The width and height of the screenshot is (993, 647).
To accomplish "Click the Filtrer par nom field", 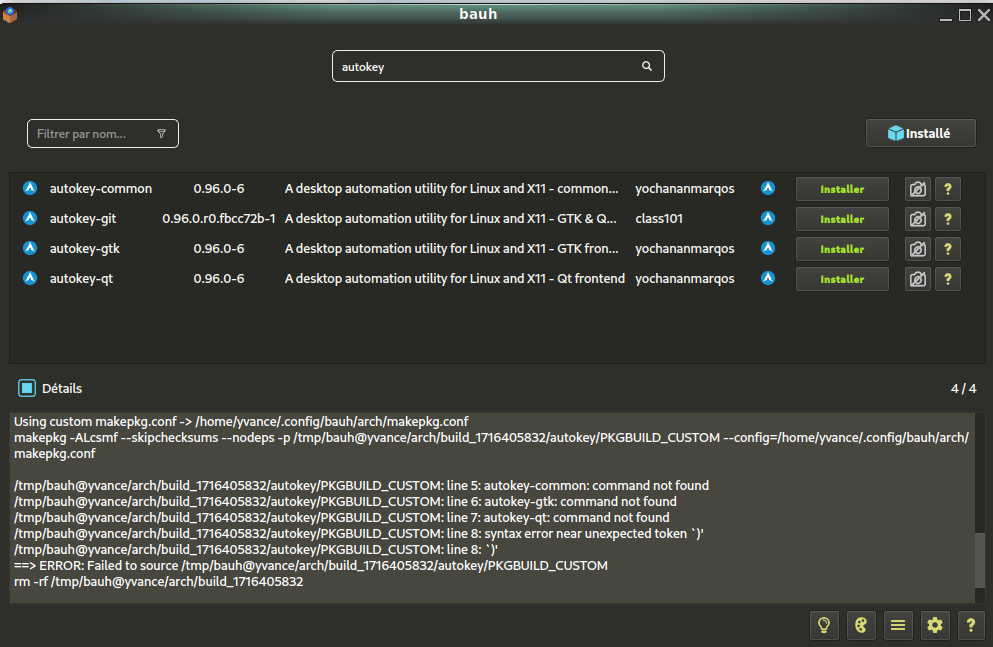I will tap(103, 134).
